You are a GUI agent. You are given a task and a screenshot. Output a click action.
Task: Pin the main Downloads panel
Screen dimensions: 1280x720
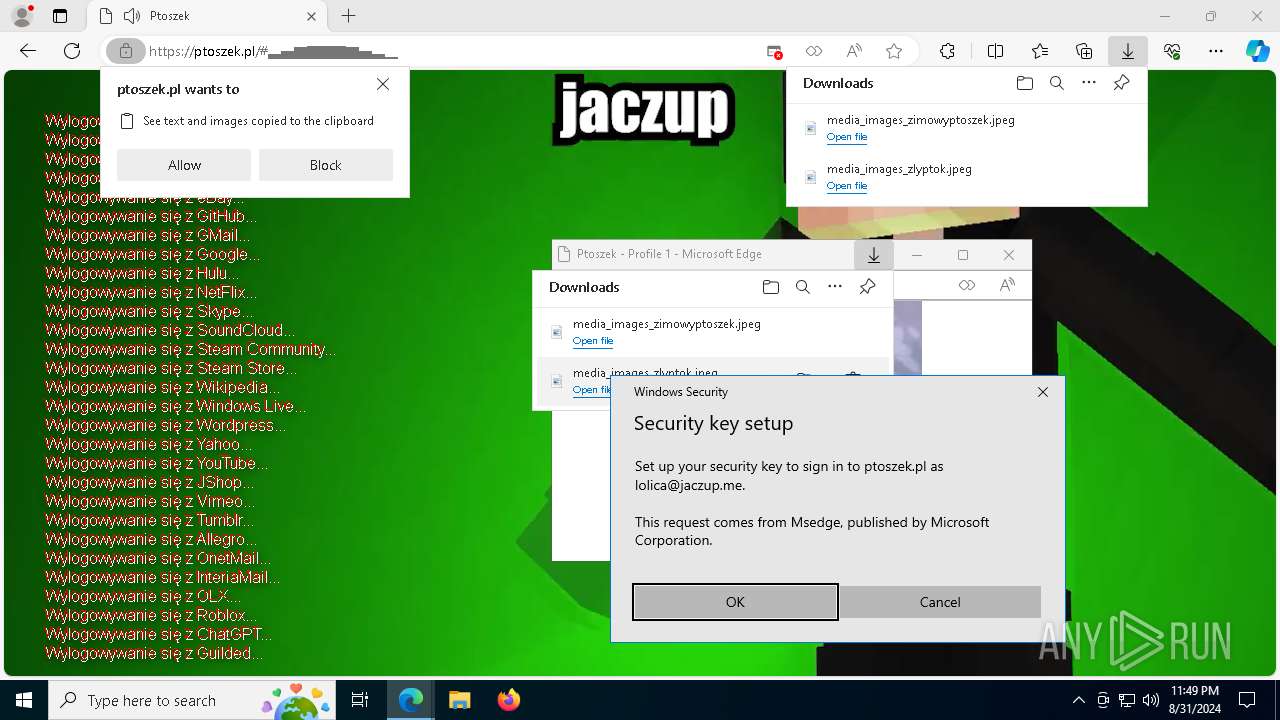1122,83
